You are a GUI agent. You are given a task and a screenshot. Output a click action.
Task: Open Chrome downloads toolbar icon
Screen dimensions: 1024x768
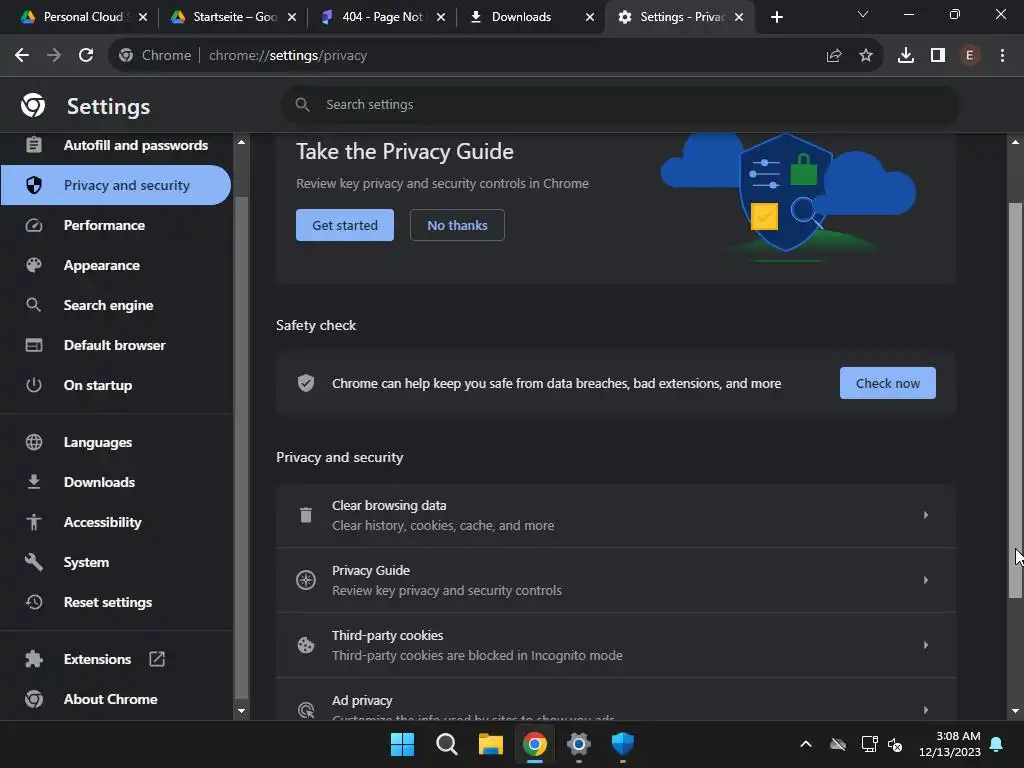906,56
